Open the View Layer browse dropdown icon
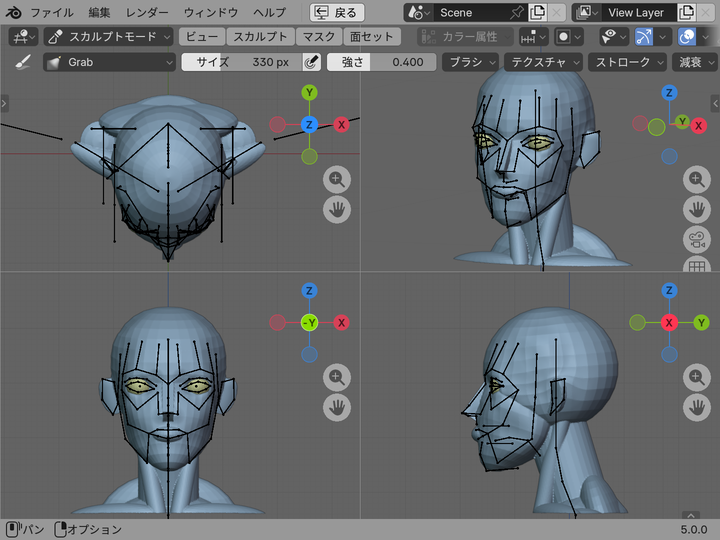 point(586,12)
